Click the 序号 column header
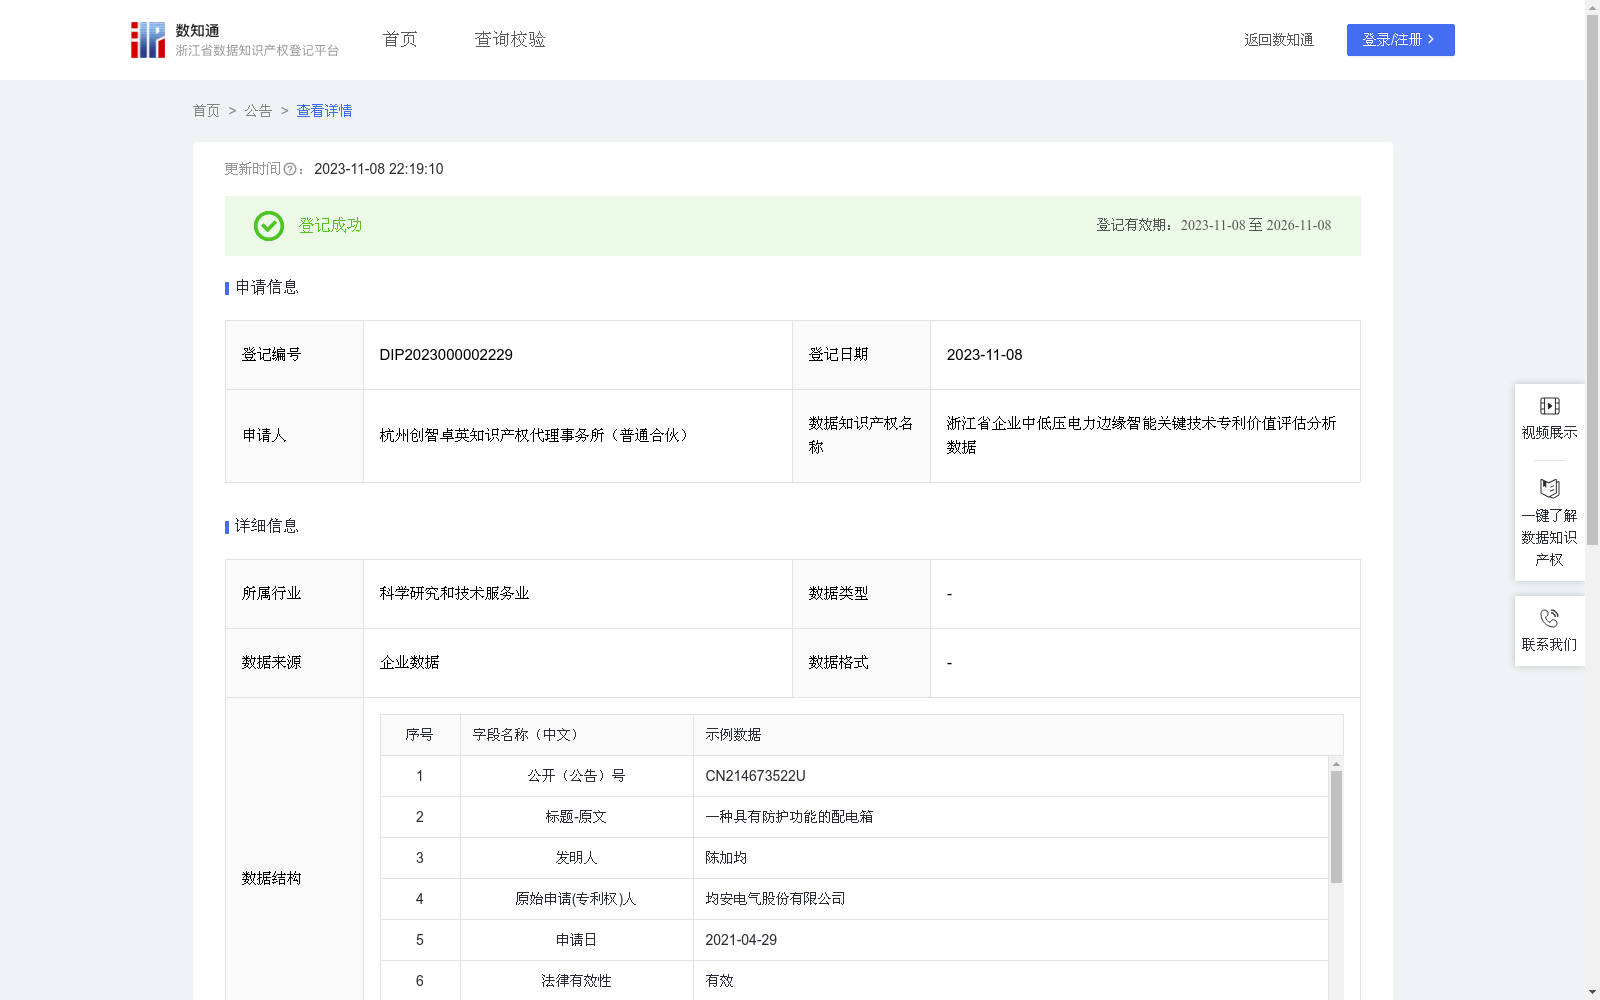 coord(419,735)
